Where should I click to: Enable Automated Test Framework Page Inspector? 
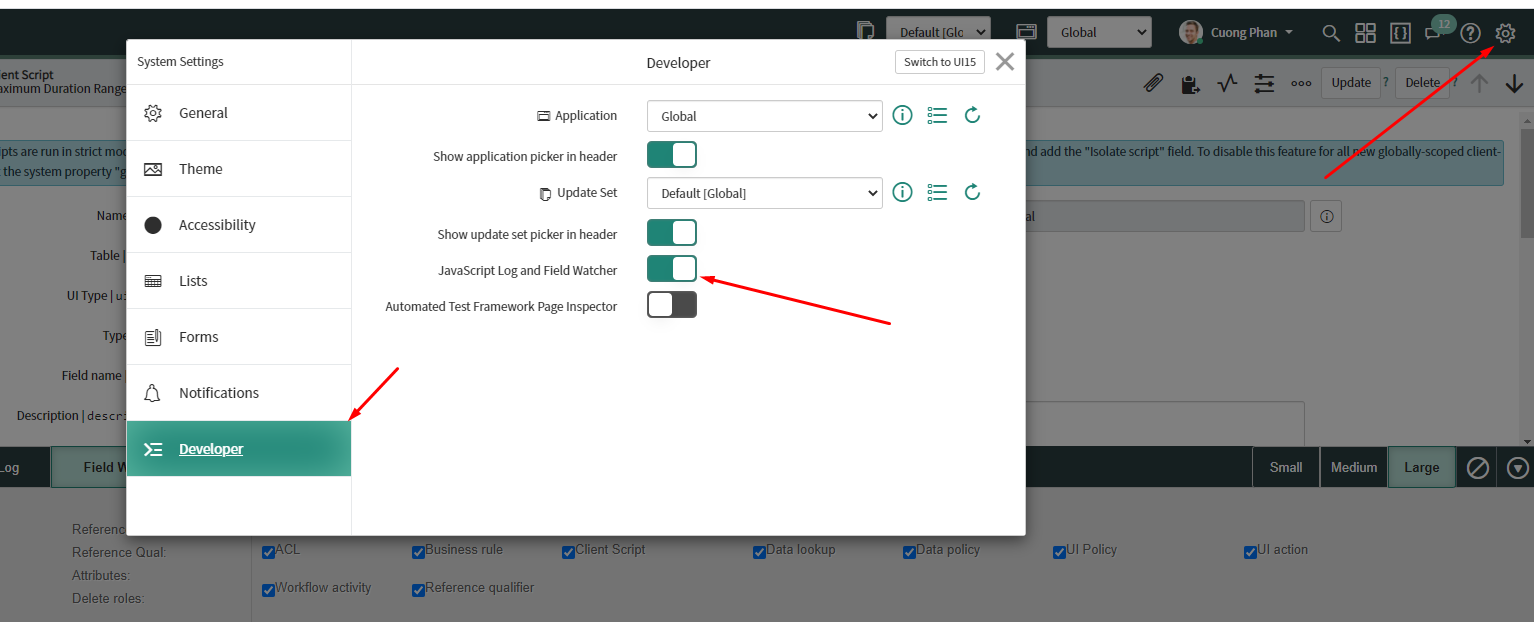pos(671,304)
